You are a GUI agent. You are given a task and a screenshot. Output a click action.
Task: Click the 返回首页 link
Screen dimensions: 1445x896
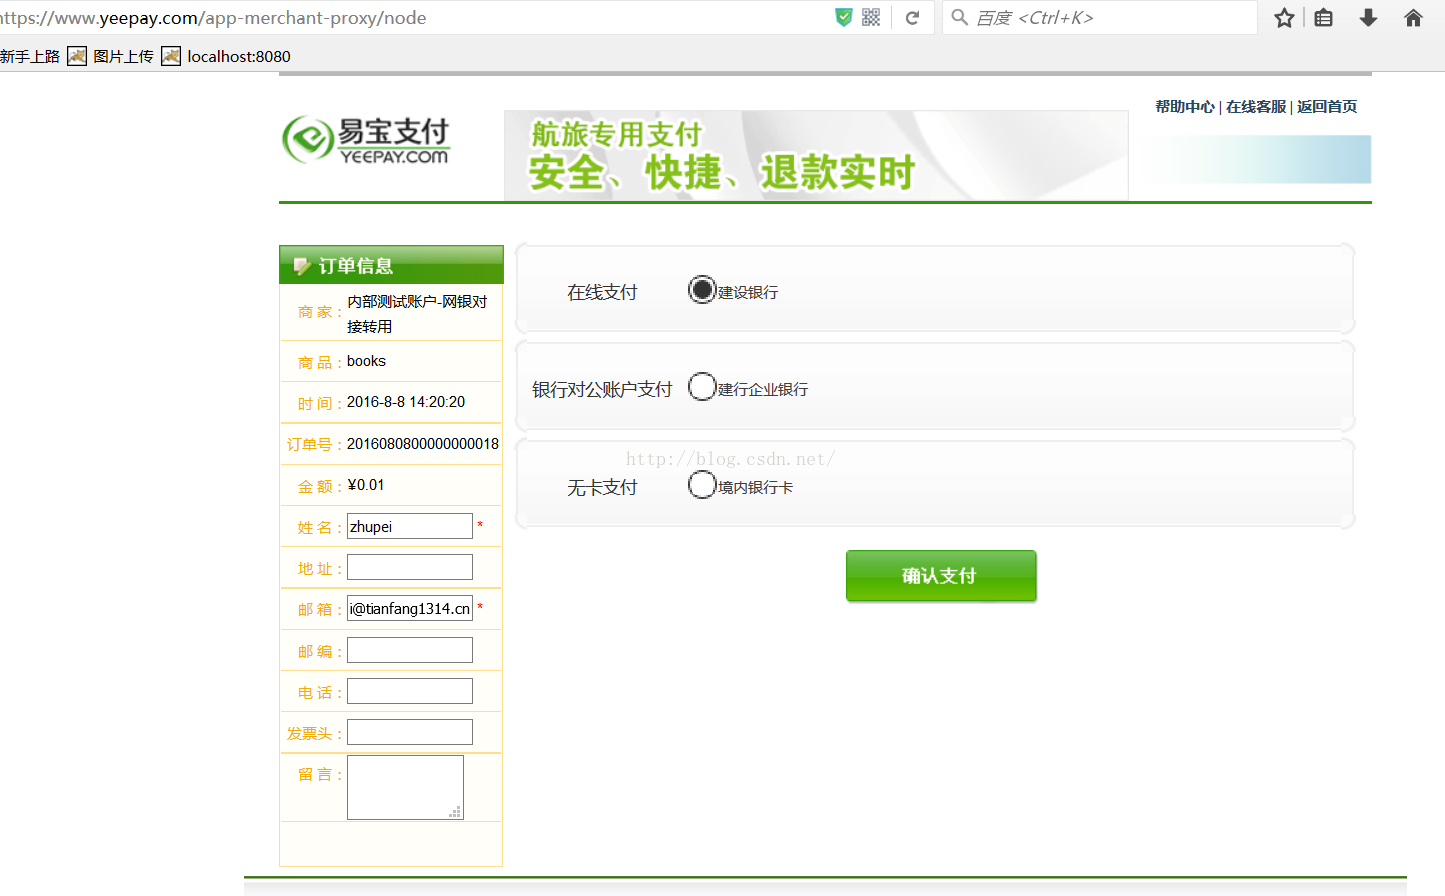click(x=1327, y=106)
